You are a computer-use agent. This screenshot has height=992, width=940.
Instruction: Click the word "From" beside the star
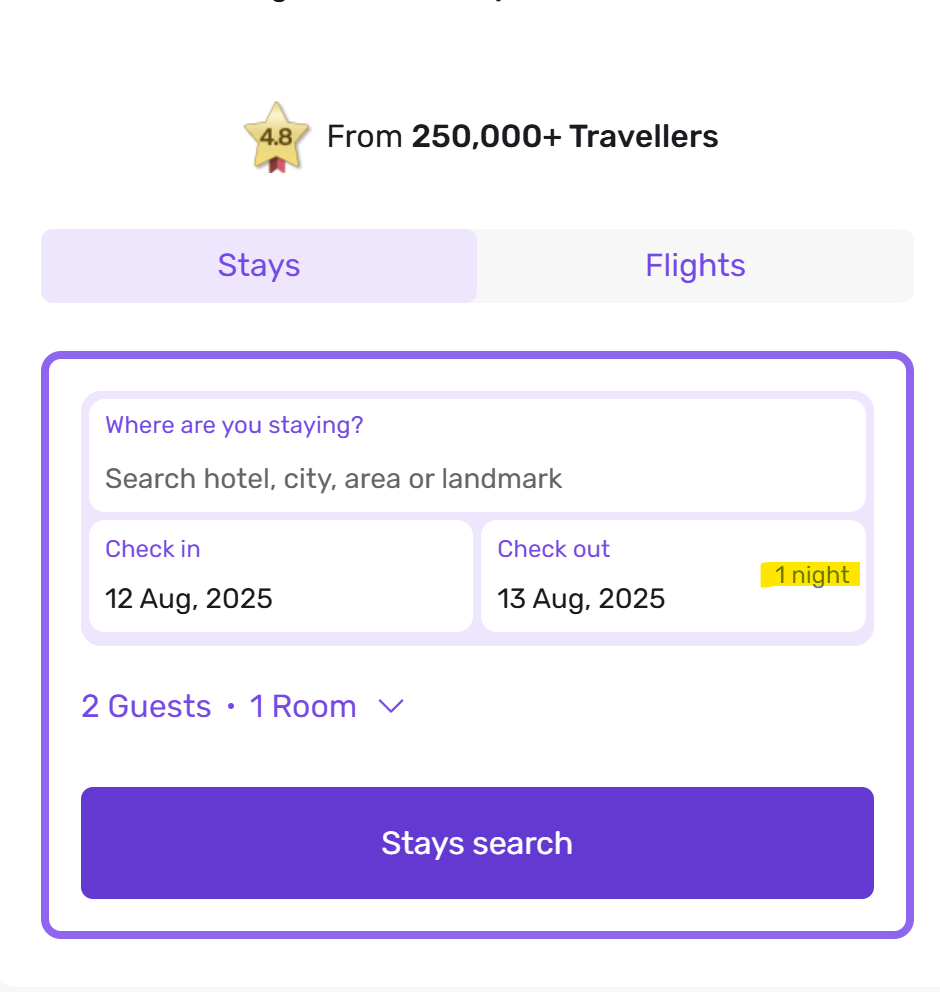click(x=365, y=136)
